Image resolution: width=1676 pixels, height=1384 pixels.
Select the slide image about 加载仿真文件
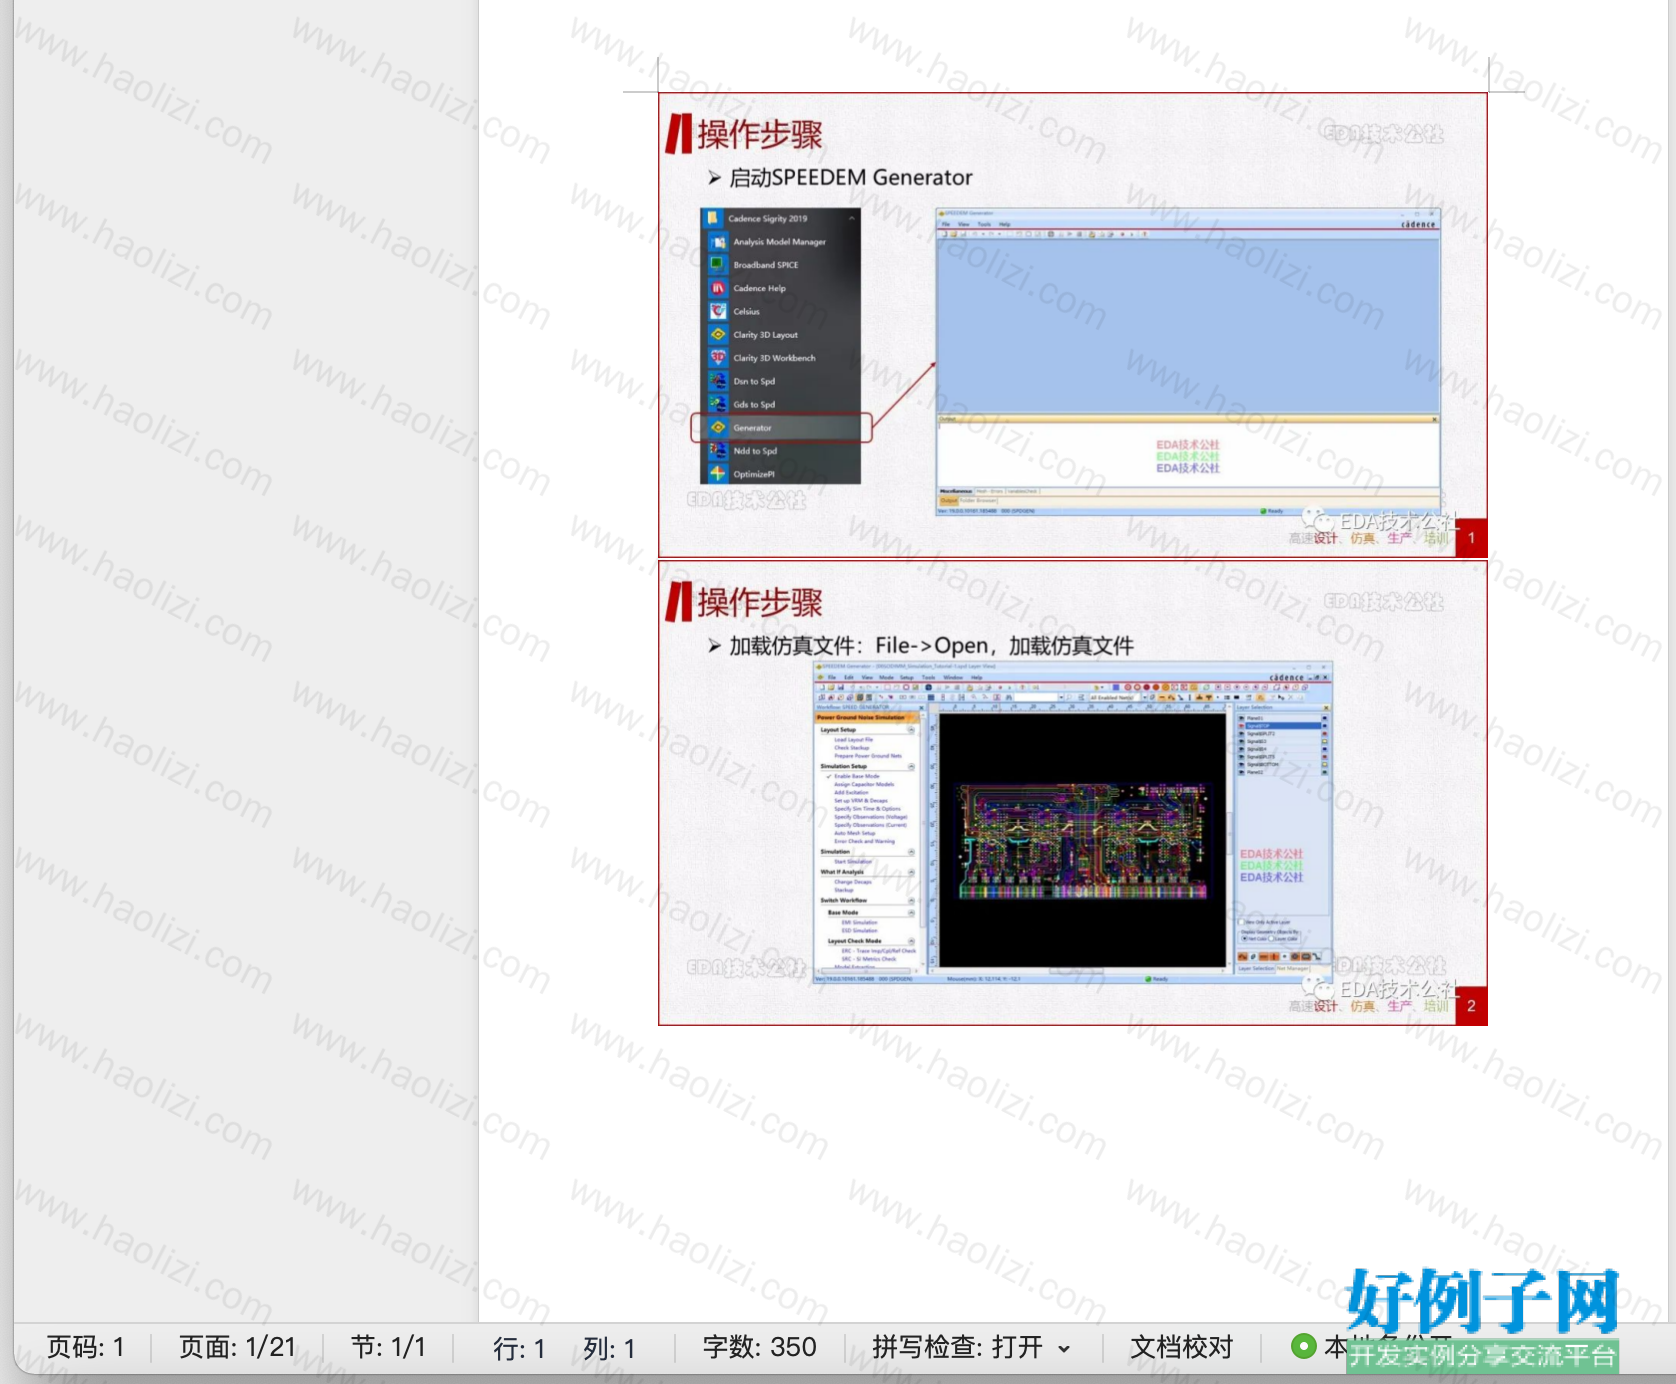coord(1073,792)
